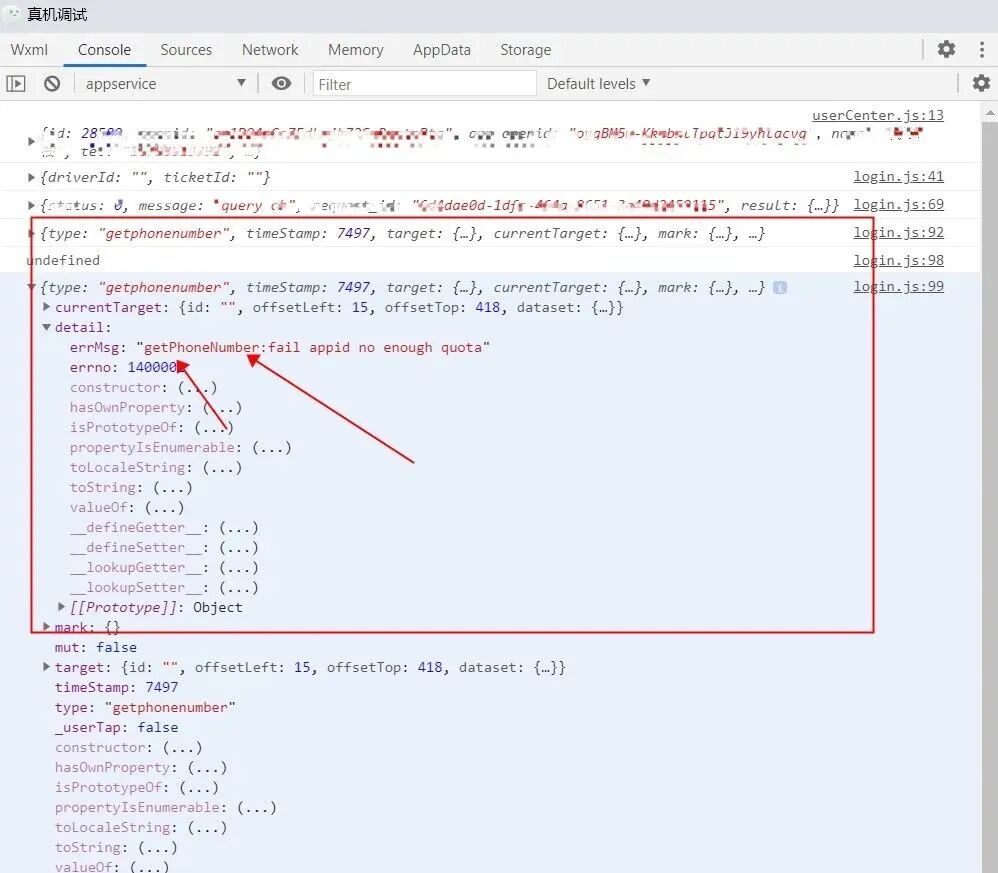Viewport: 998px width, 873px height.
Task: Open DevTools settings gear in tab bar
Action: 946,49
